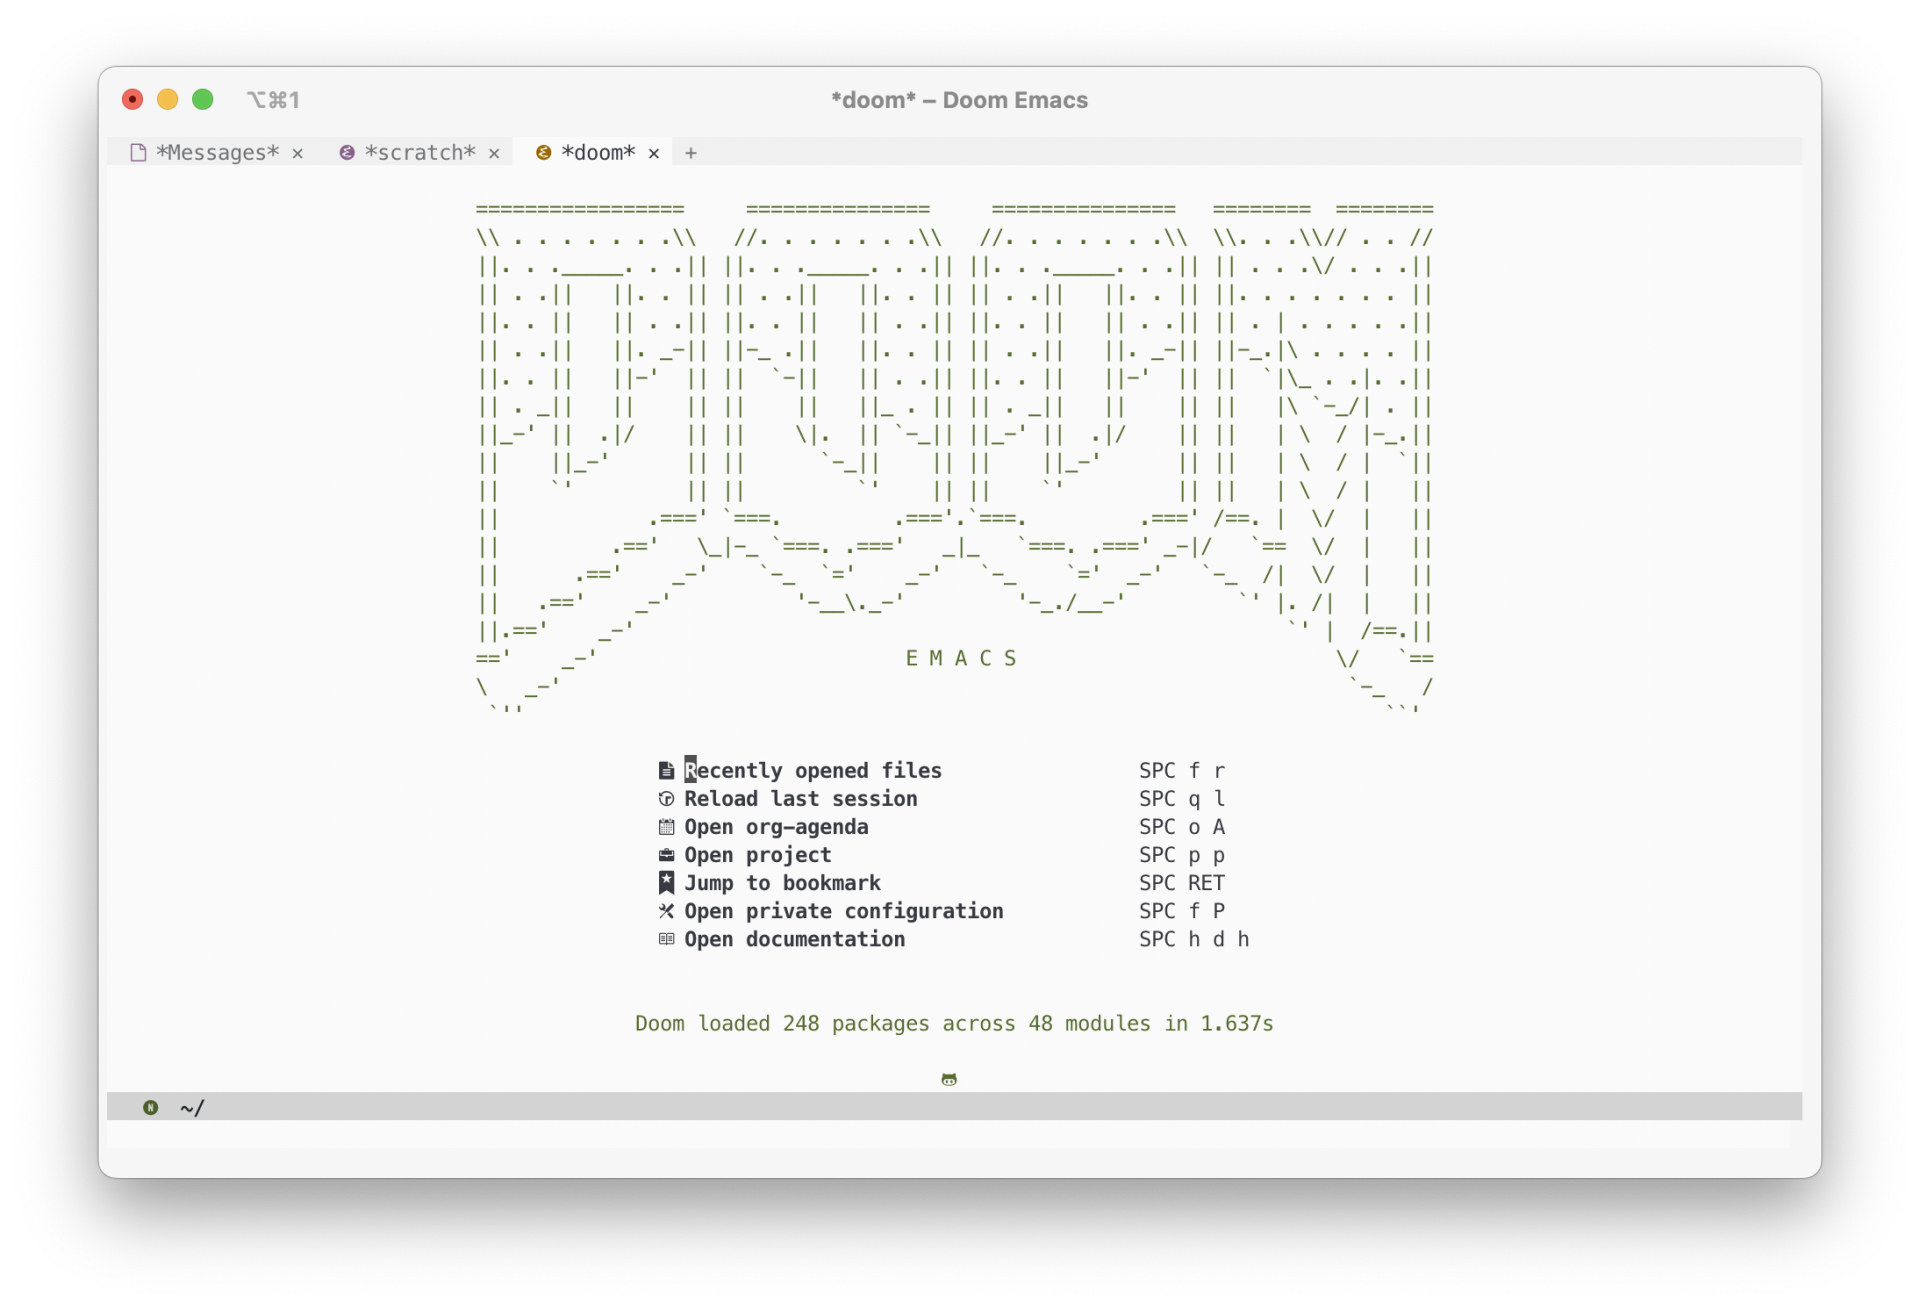1920x1308 pixels.
Task: Select the *doom* tab
Action: click(597, 152)
